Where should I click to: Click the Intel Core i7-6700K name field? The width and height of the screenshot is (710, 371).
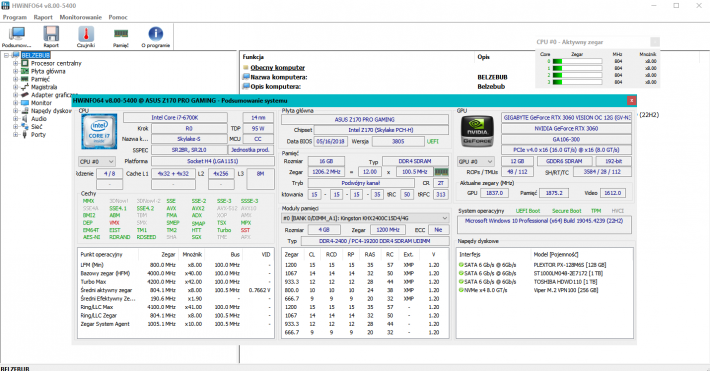pos(175,117)
